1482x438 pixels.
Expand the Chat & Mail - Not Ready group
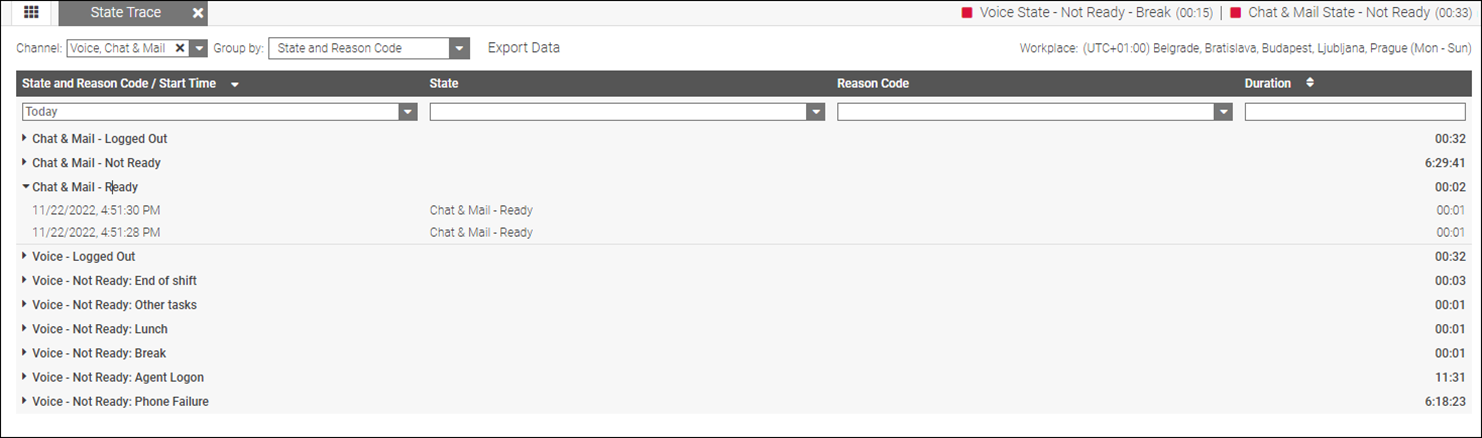tap(25, 163)
